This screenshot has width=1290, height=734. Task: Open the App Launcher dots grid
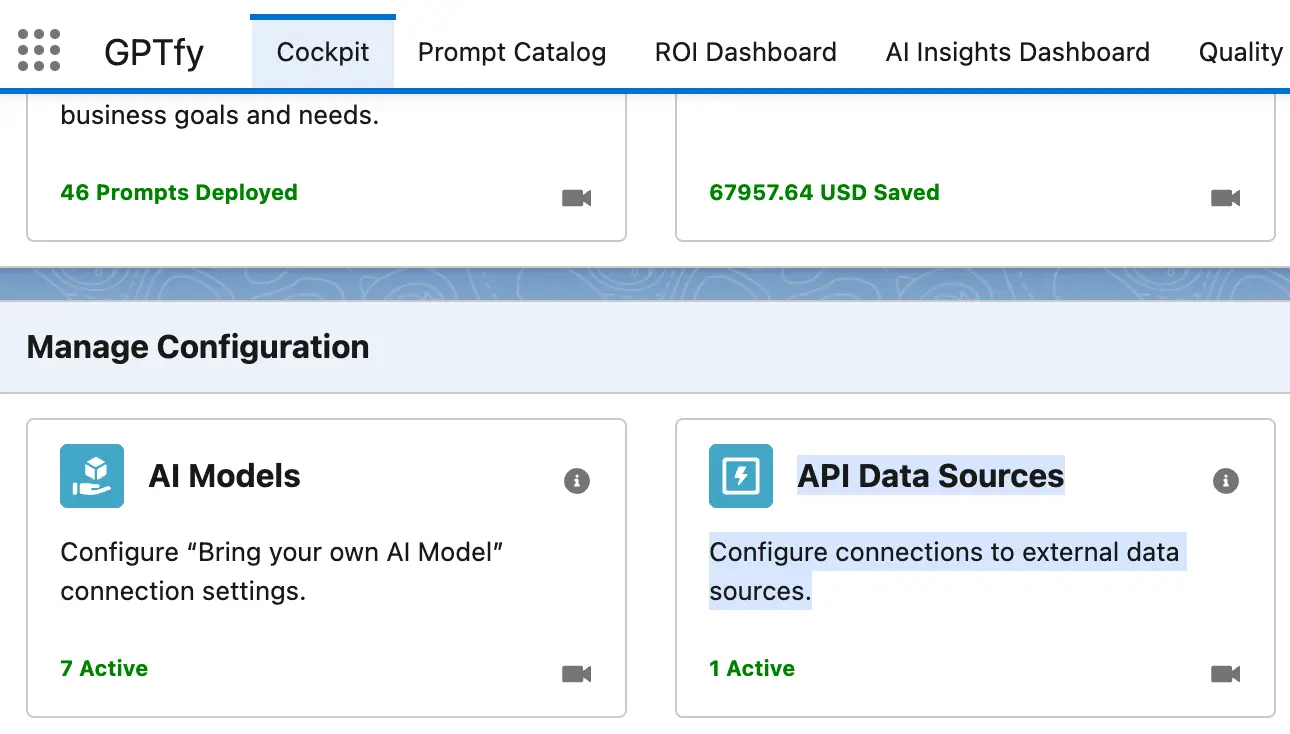39,50
